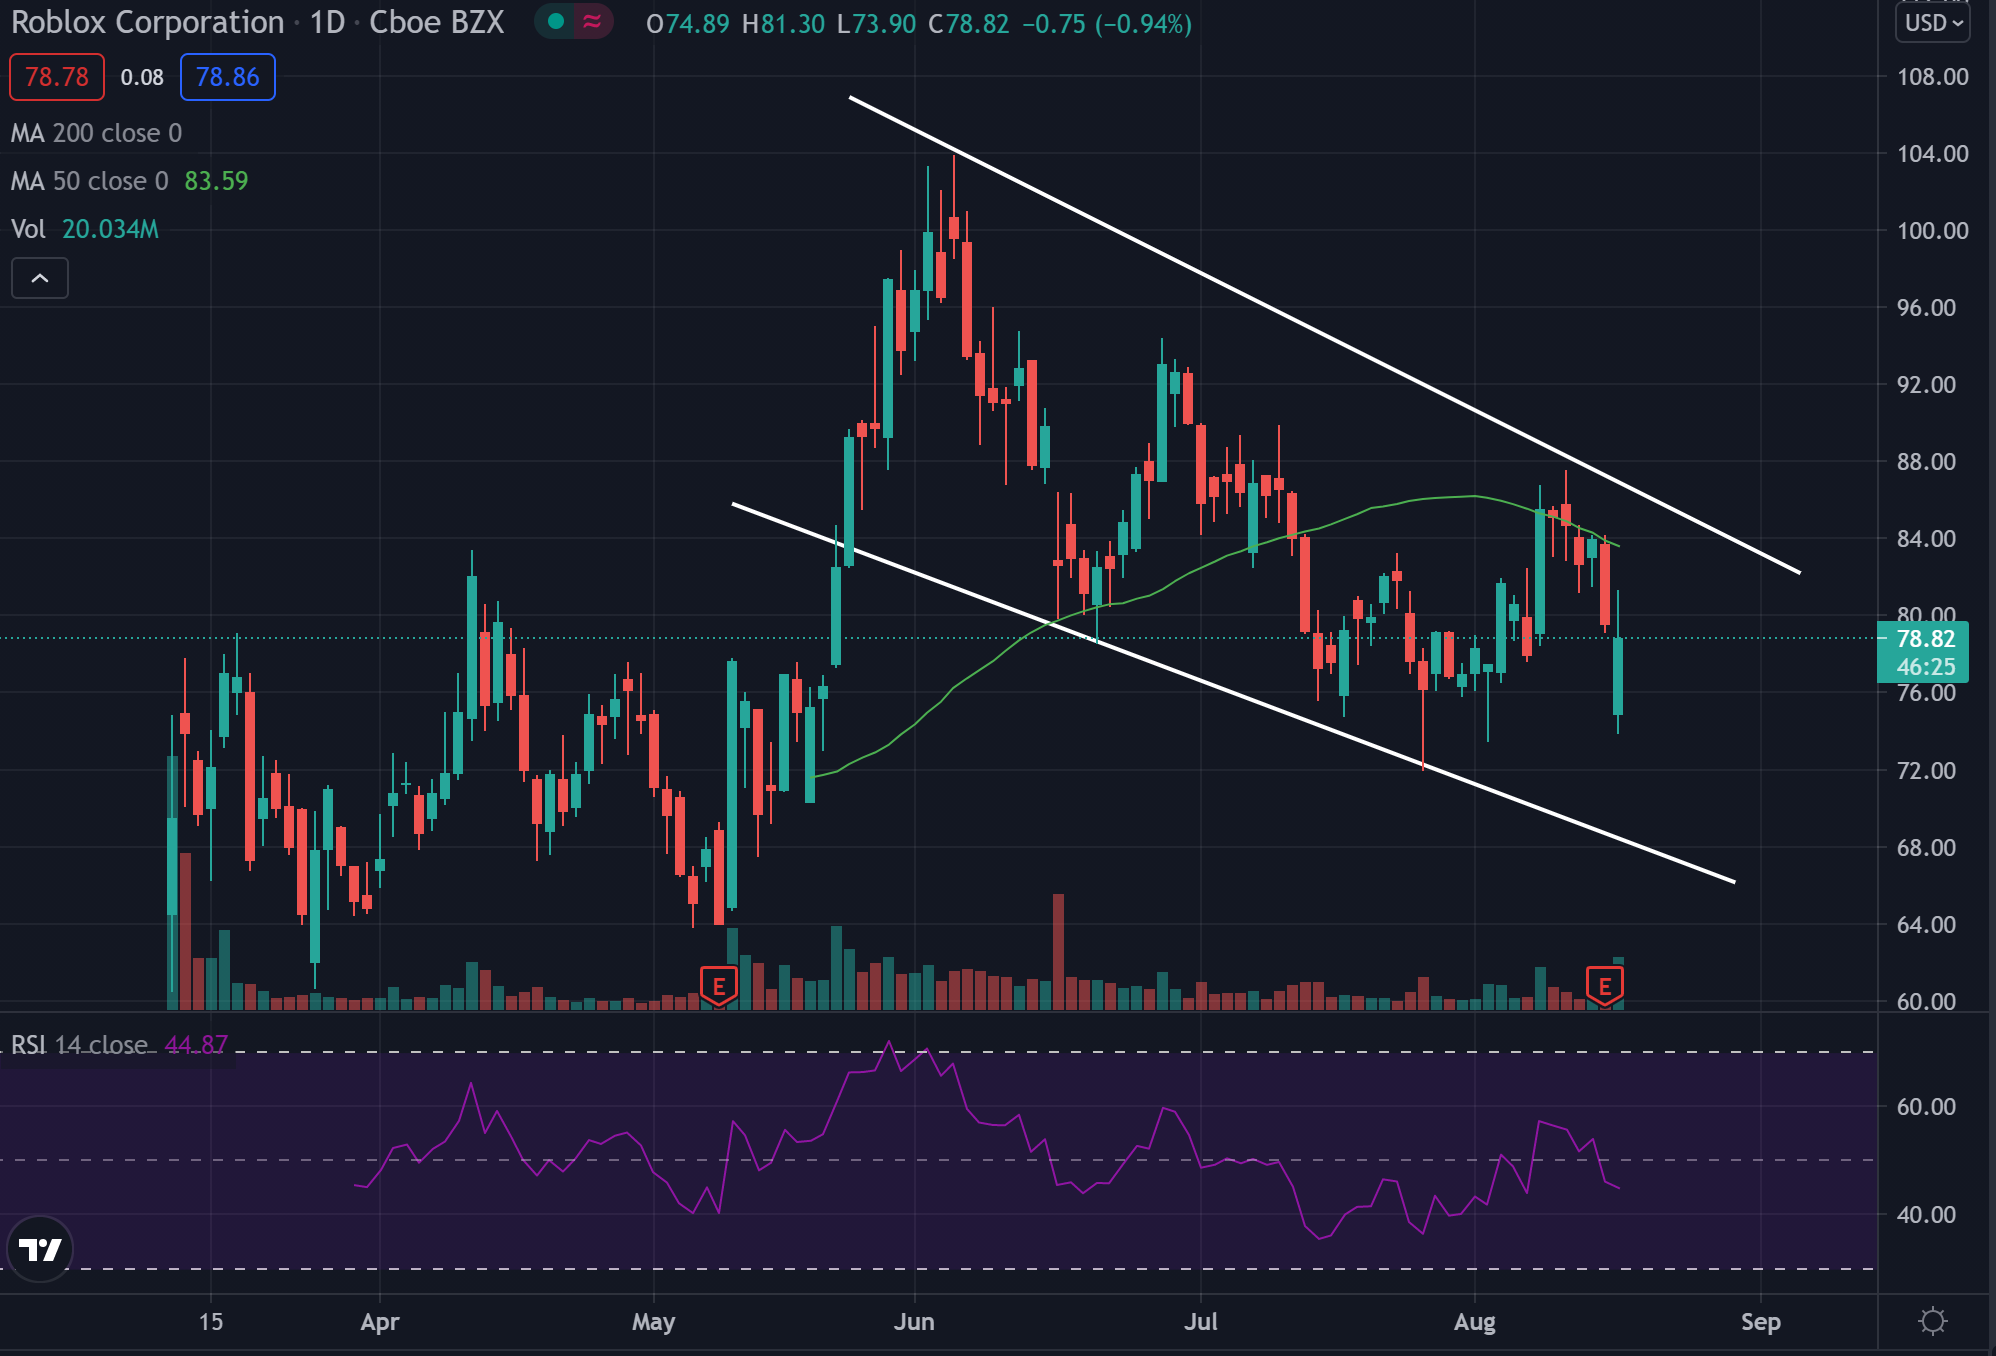Click the 78.78 sell price button
Screen dimensions: 1996x1356
[x=57, y=77]
